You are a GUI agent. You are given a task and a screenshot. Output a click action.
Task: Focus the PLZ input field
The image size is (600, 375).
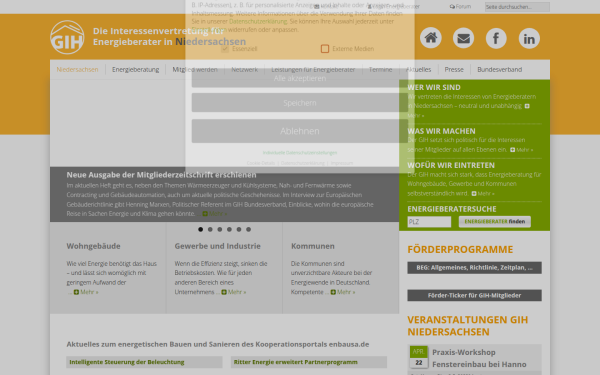coord(429,222)
